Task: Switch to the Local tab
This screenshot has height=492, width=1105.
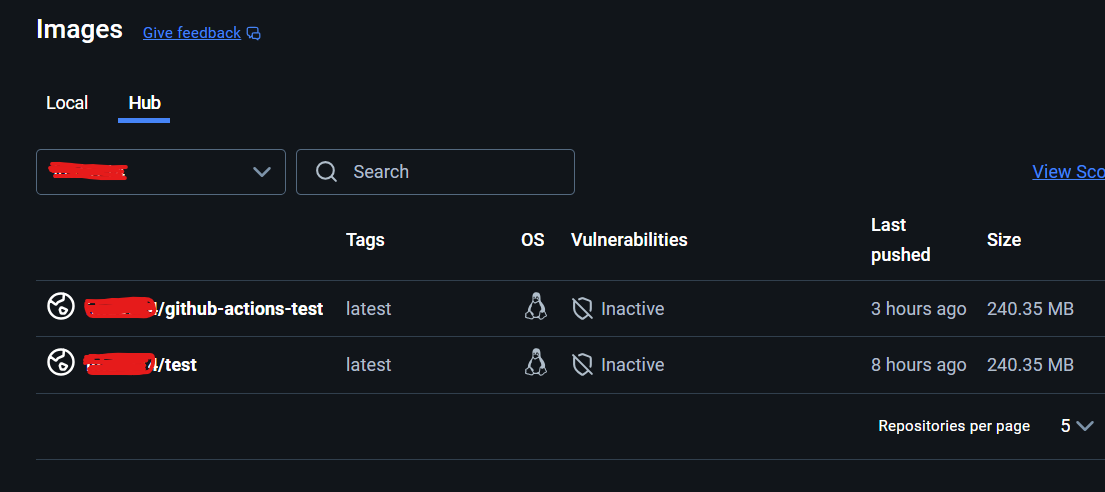Action: click(67, 103)
